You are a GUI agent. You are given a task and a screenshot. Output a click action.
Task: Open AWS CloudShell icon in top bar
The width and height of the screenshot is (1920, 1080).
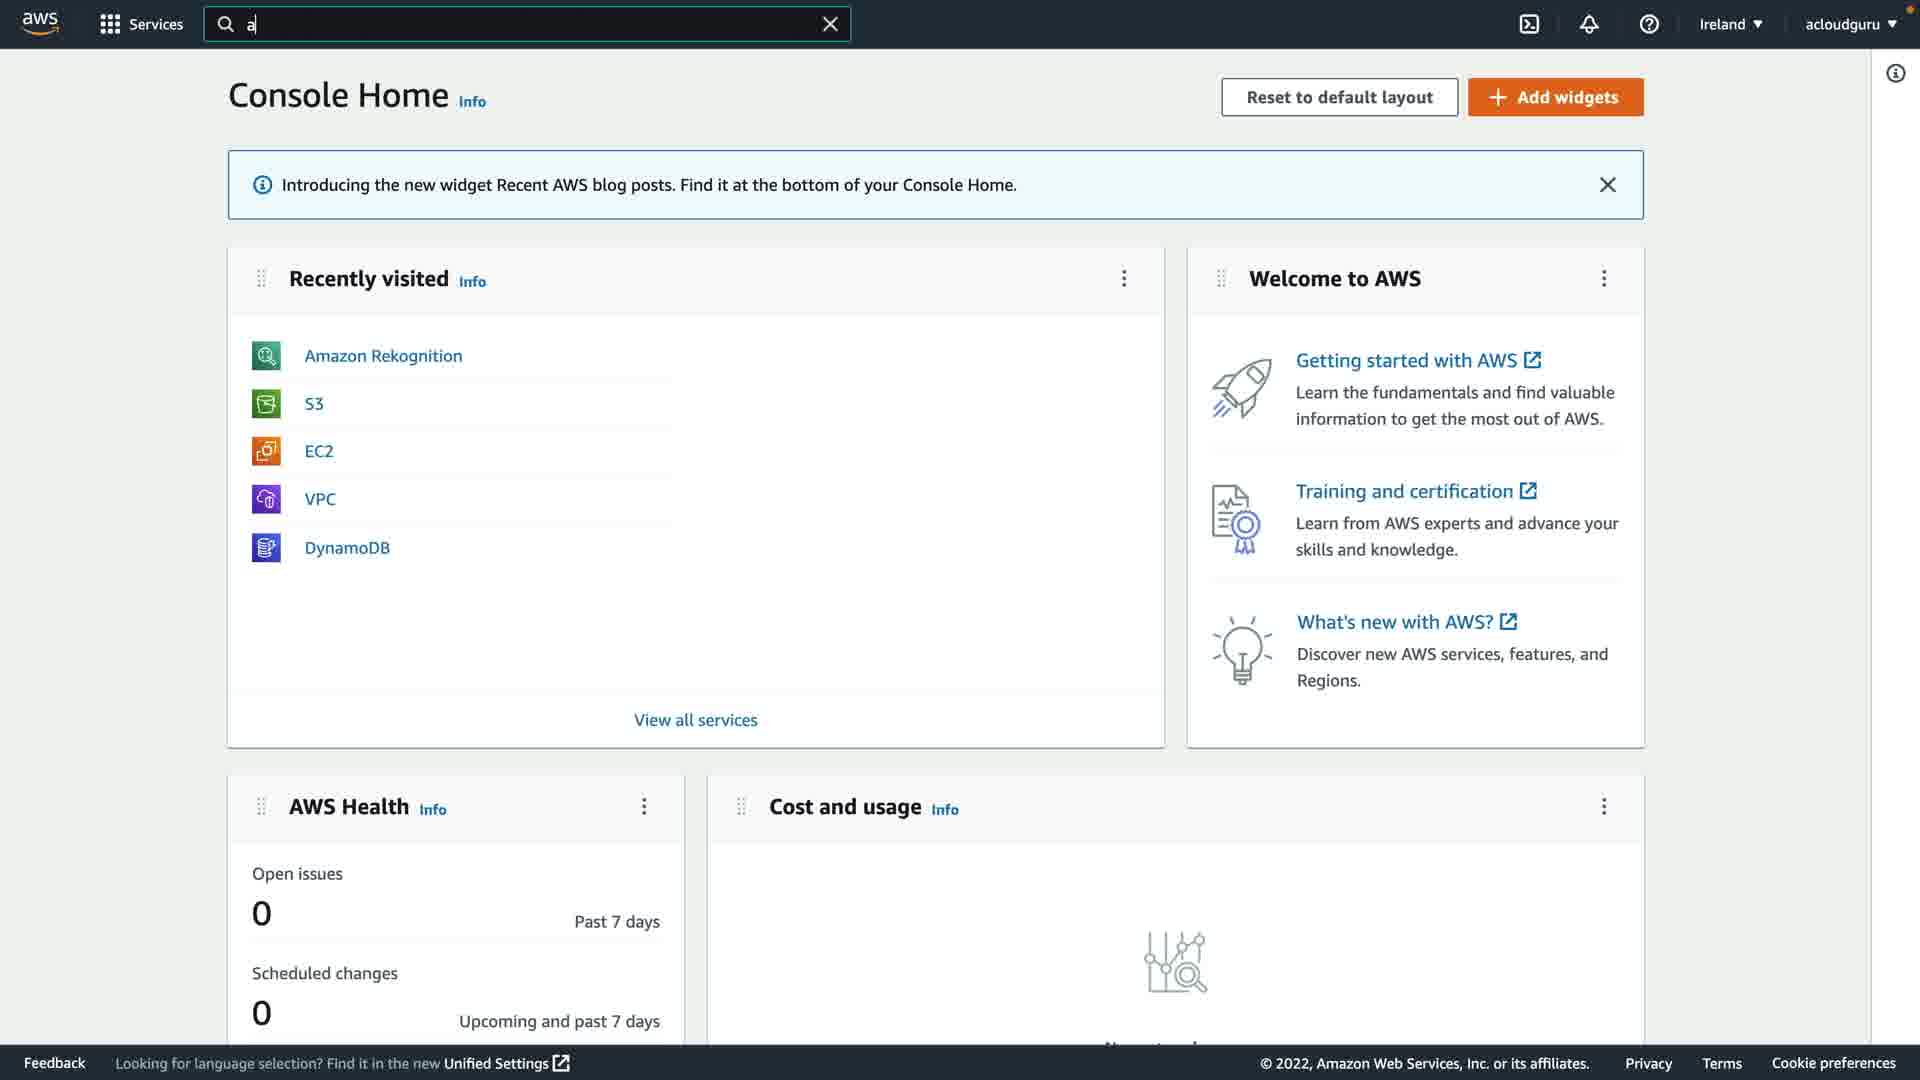[1529, 24]
